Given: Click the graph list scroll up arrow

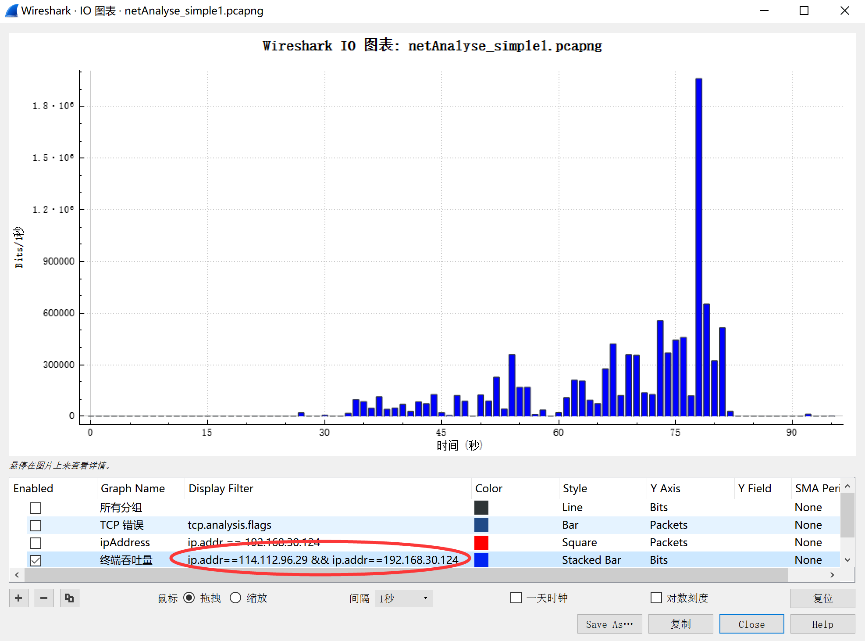Looking at the screenshot, I should (847, 486).
